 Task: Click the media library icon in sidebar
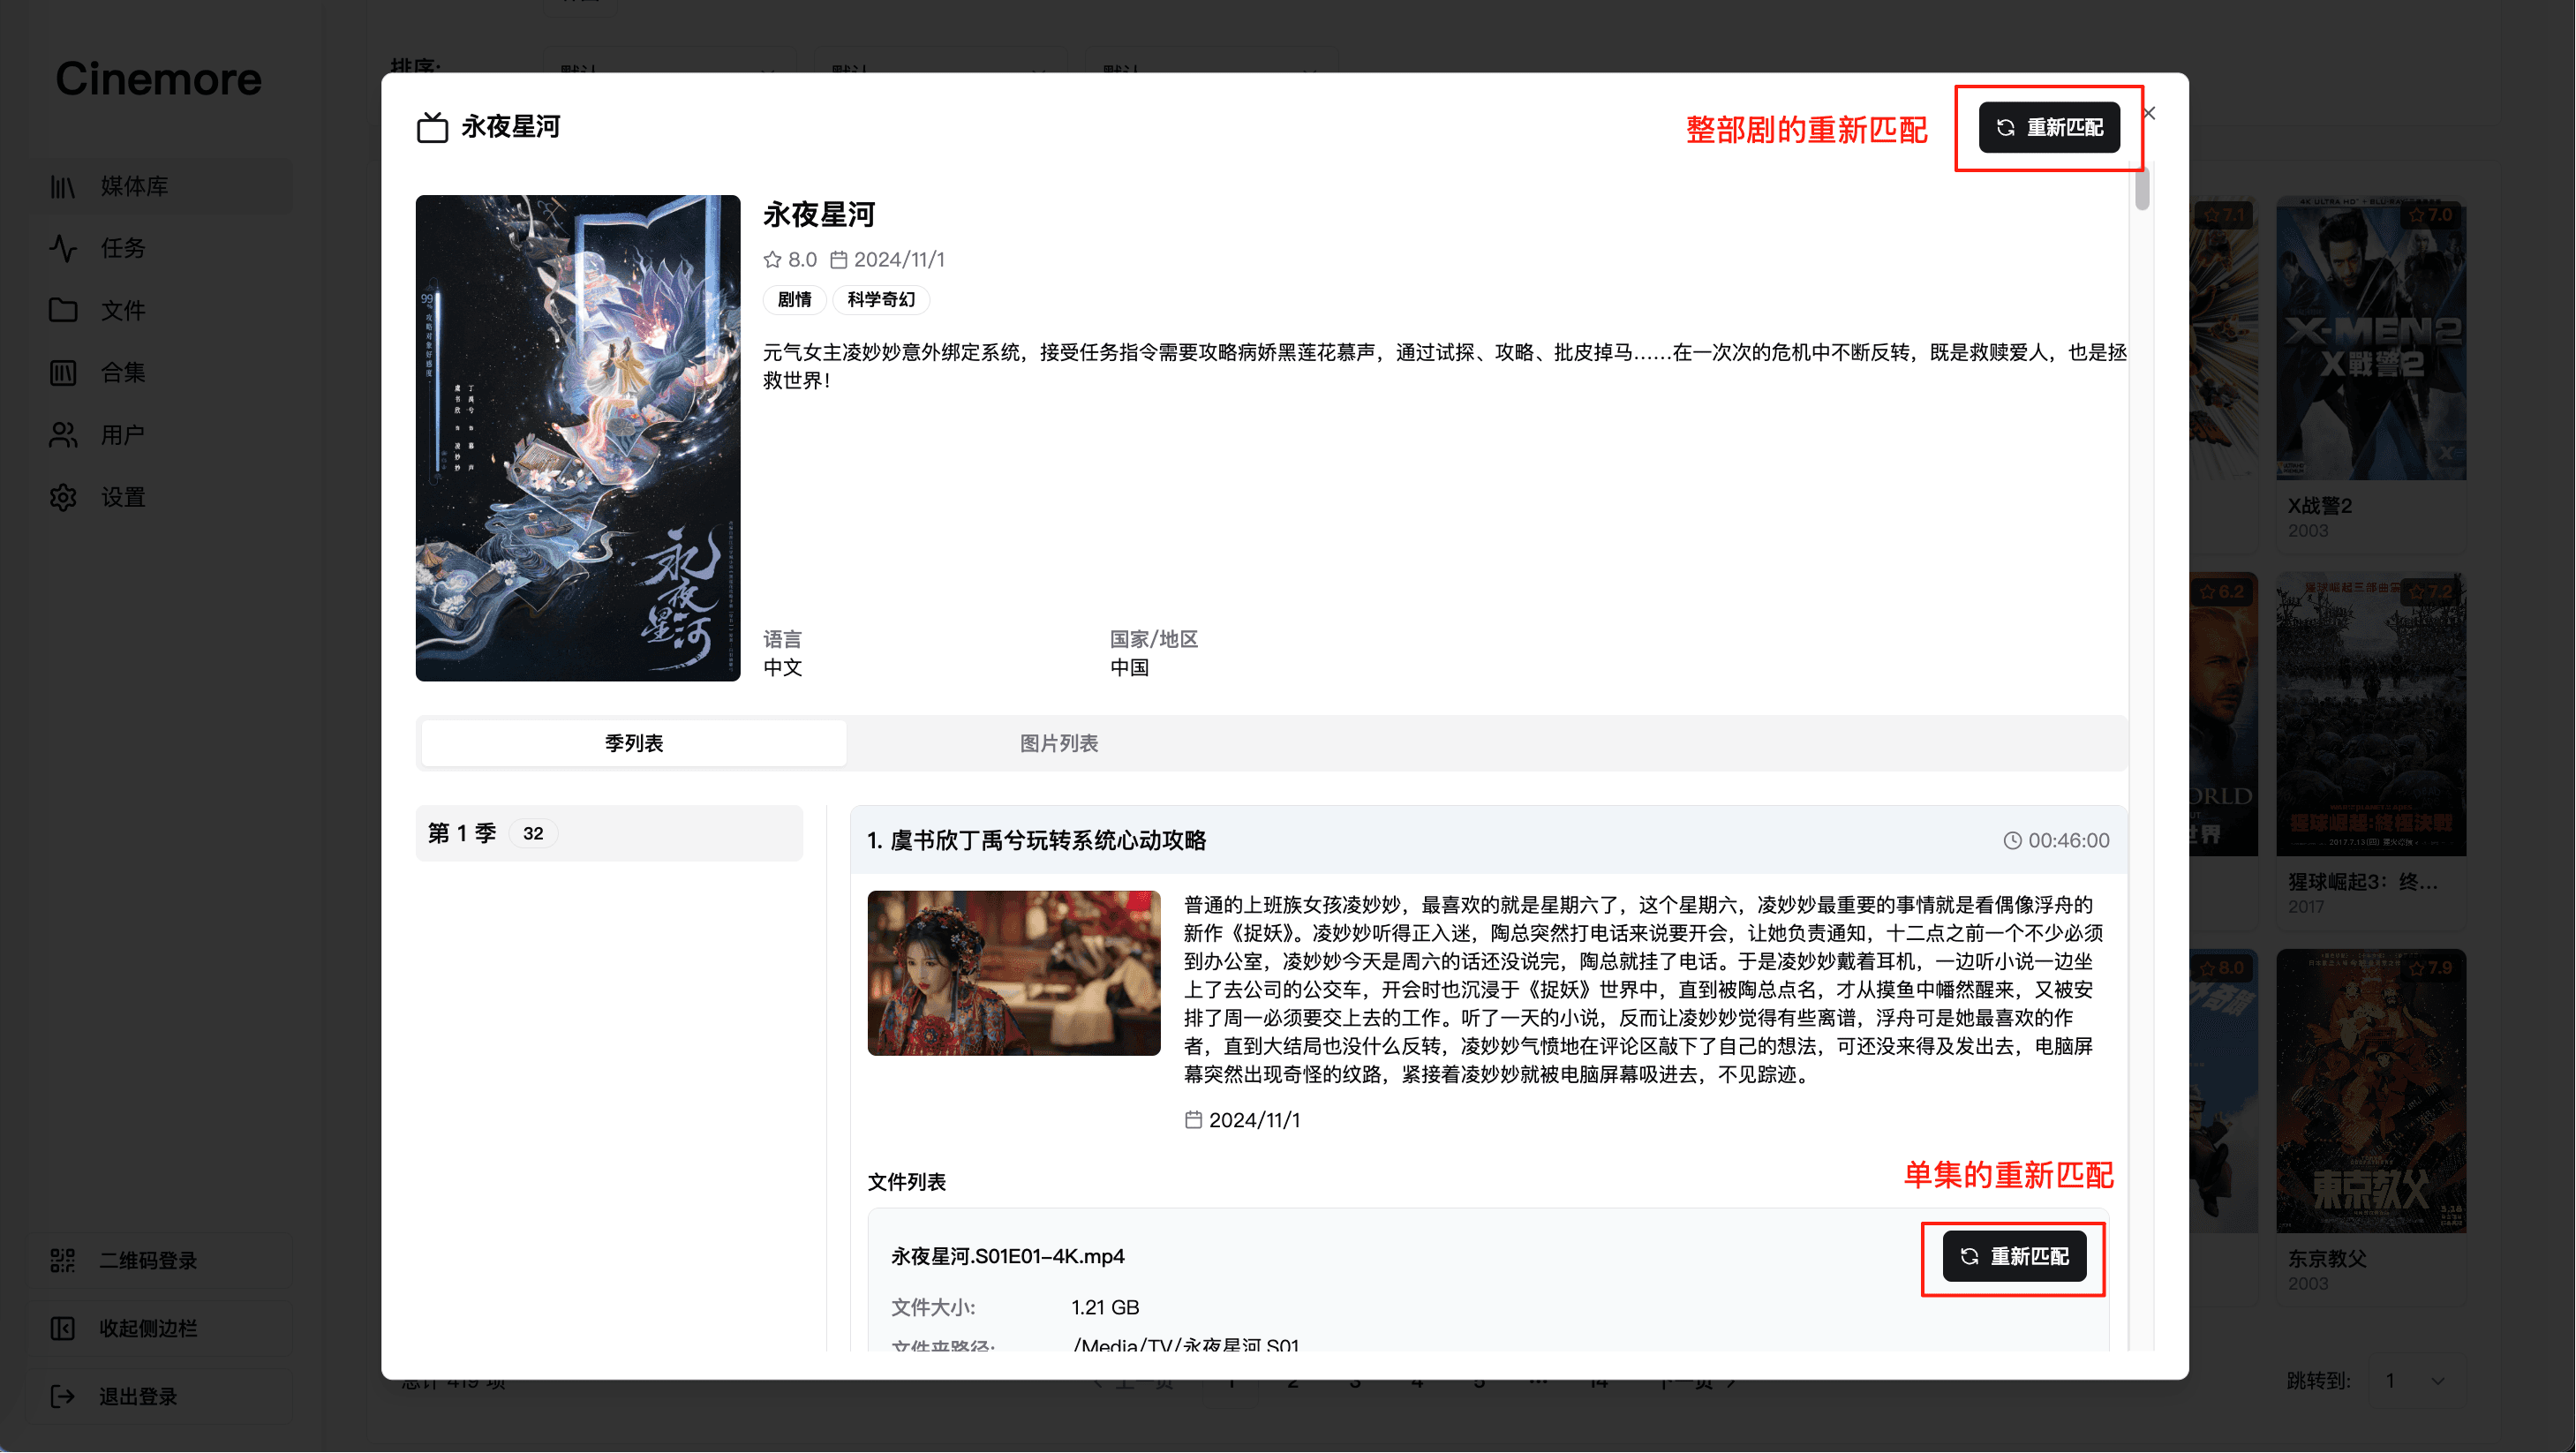pos(63,187)
